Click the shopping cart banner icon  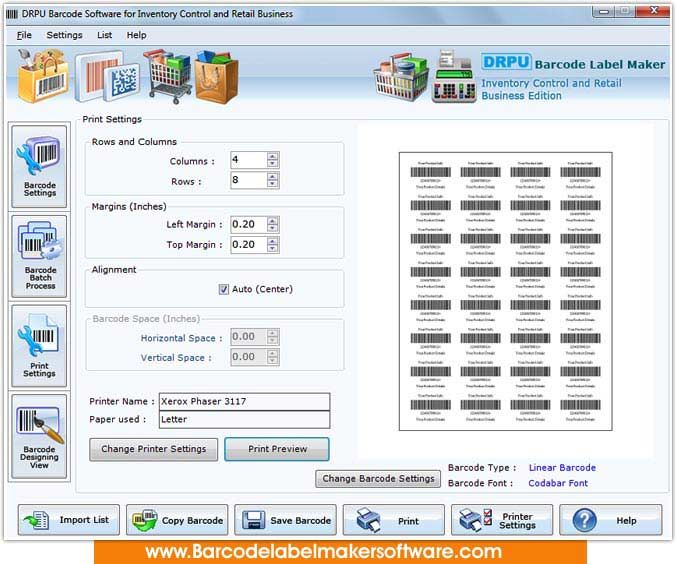pos(167,76)
